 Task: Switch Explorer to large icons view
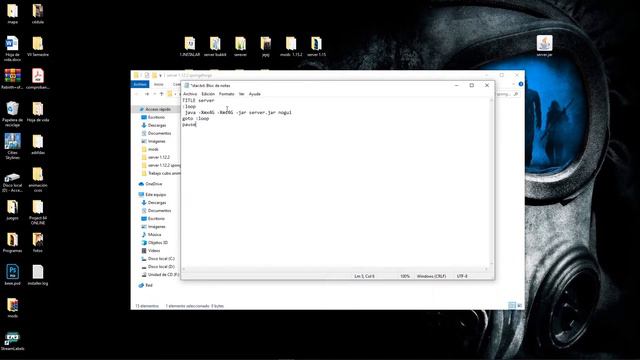(520, 305)
